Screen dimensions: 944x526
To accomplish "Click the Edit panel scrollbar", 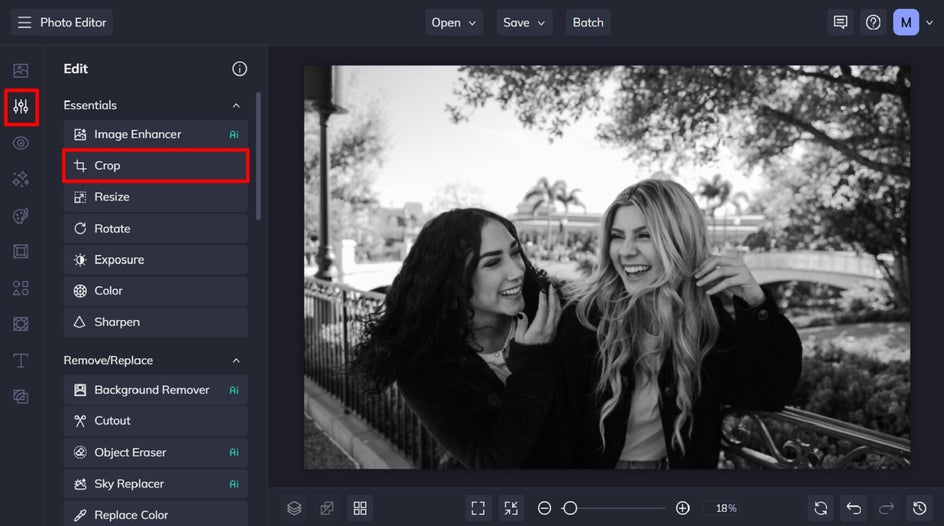I will pos(258,156).
